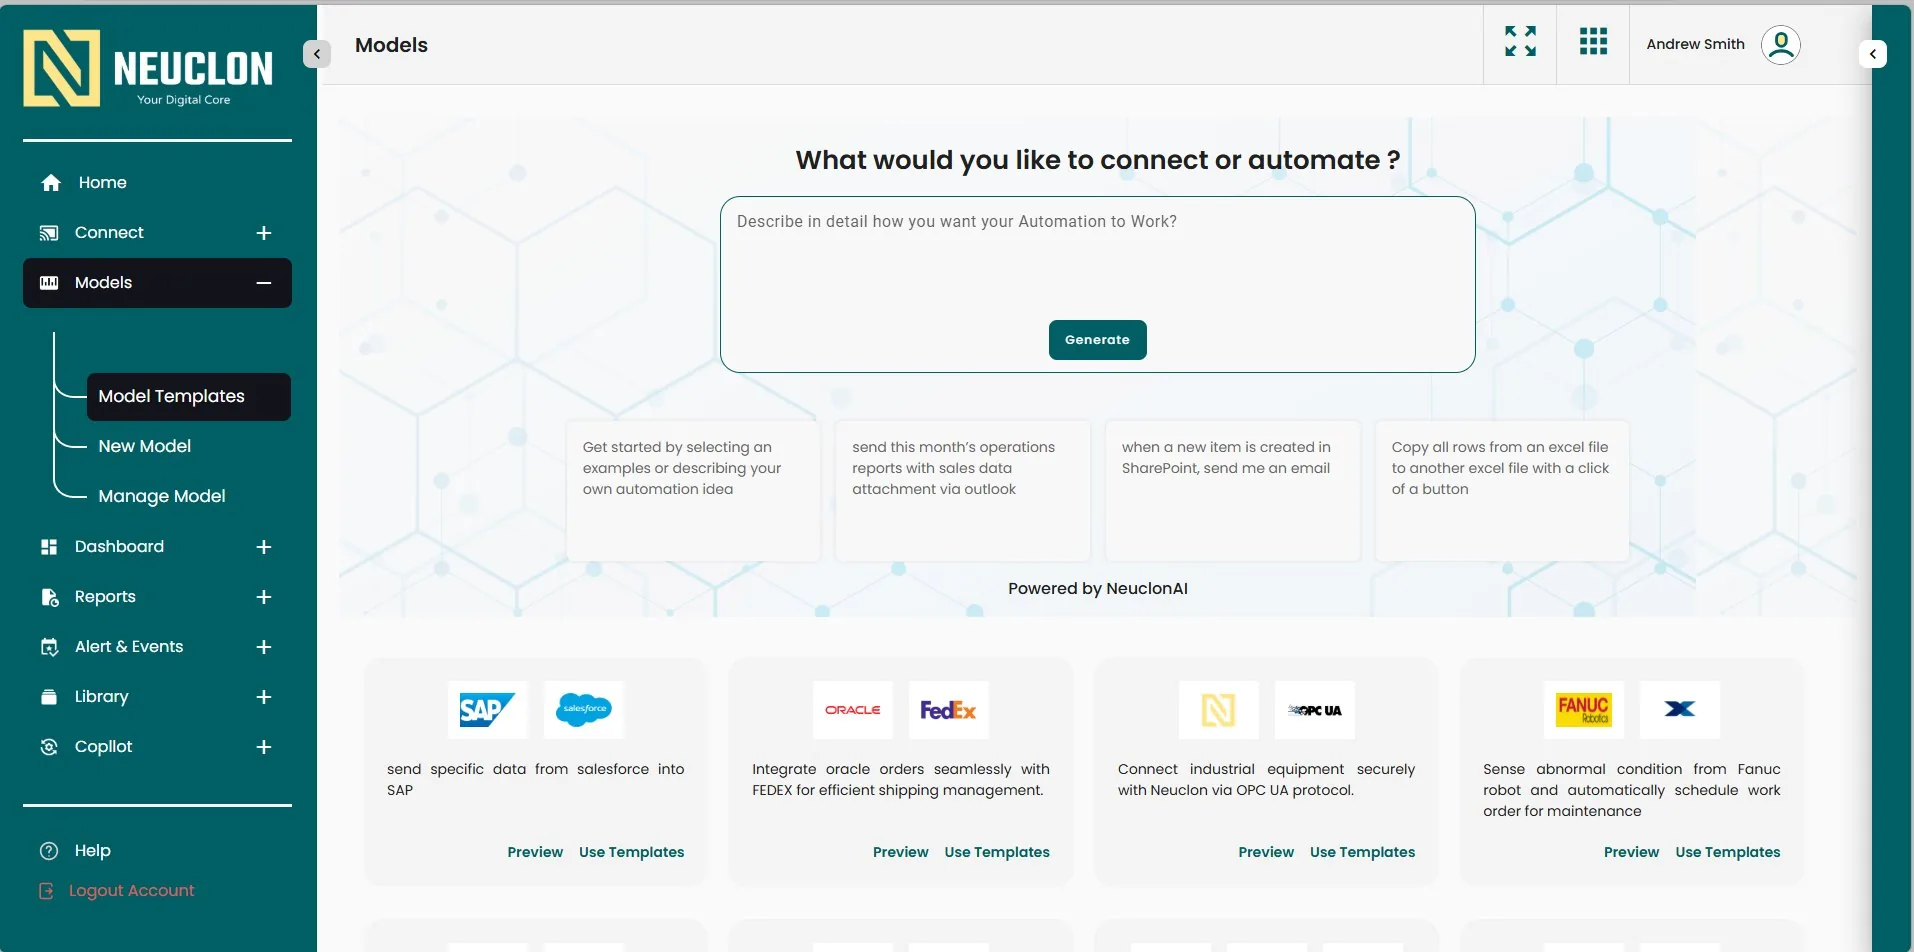Preview the SAP Salesforce template
The width and height of the screenshot is (1914, 952).
pyautogui.click(x=535, y=852)
